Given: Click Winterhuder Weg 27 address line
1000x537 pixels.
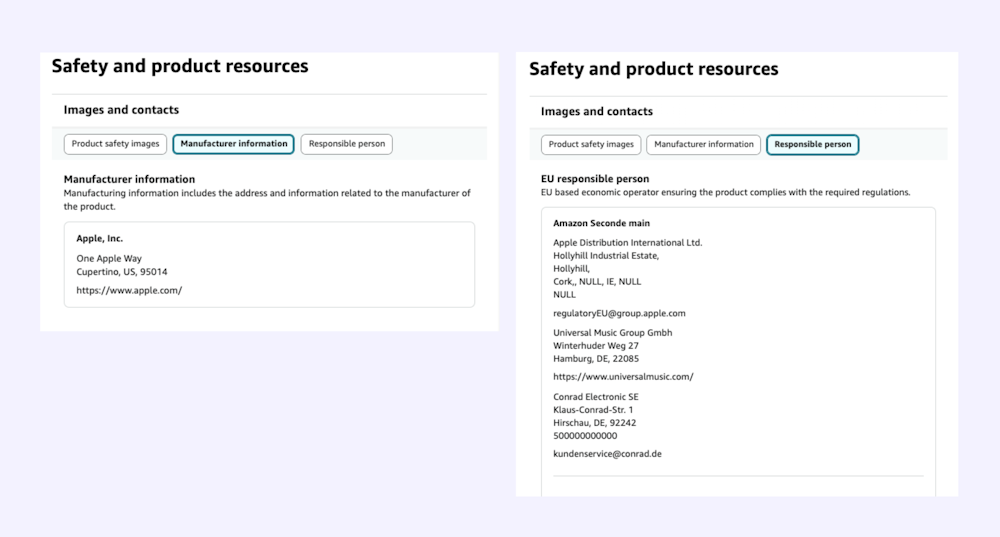Looking at the screenshot, I should click(596, 346).
